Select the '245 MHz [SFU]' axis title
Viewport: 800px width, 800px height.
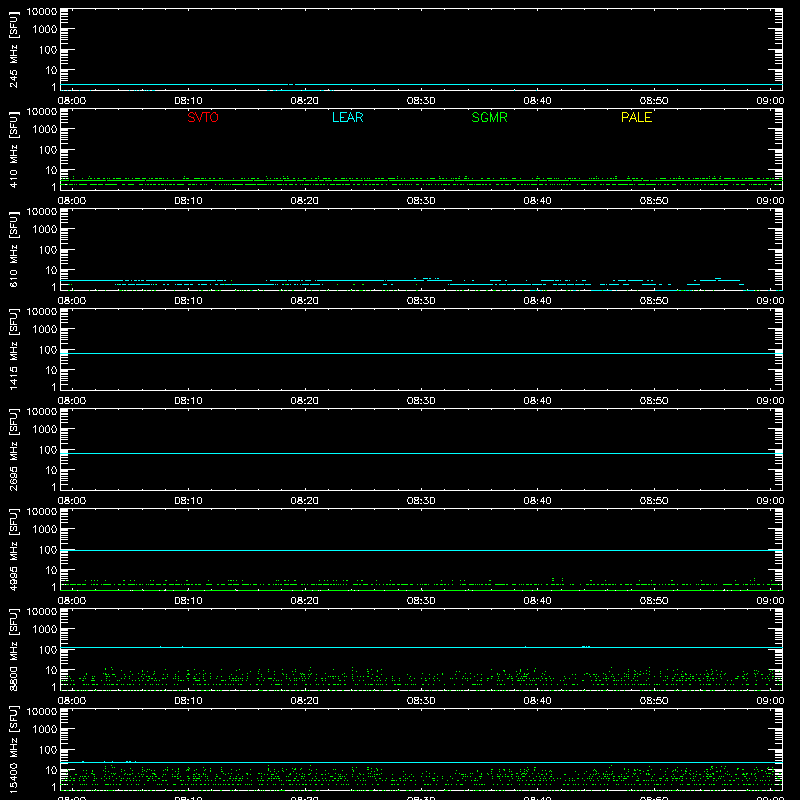click(13, 50)
